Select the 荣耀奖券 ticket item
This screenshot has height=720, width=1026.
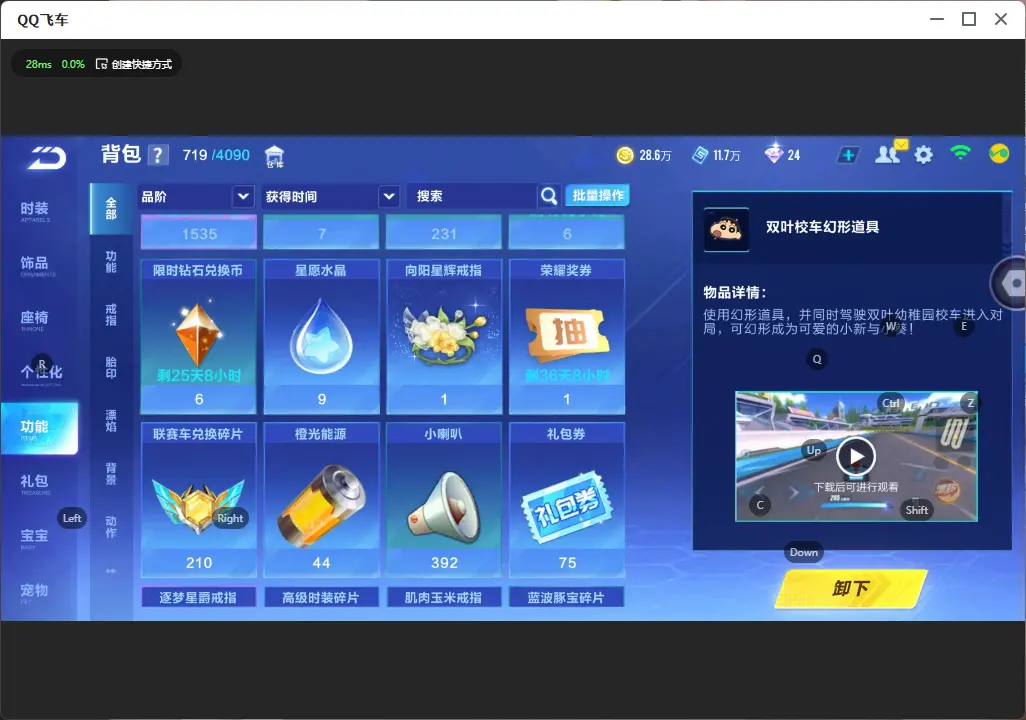567,336
